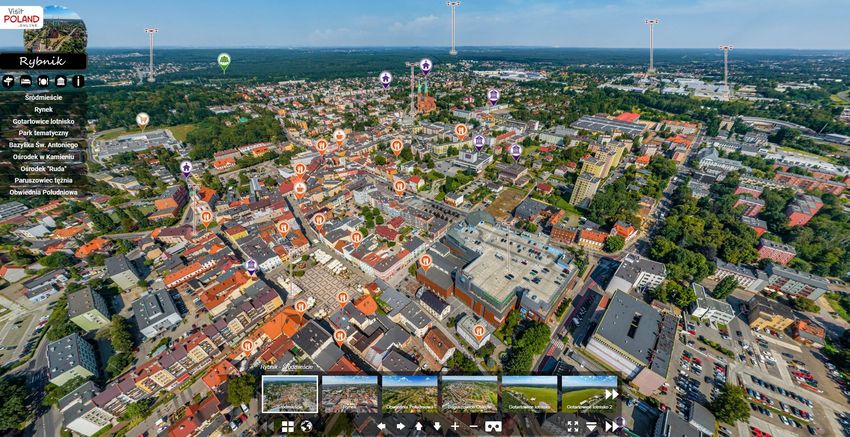Enable VR headset mode
Screen dimensions: 850x437
(492, 427)
